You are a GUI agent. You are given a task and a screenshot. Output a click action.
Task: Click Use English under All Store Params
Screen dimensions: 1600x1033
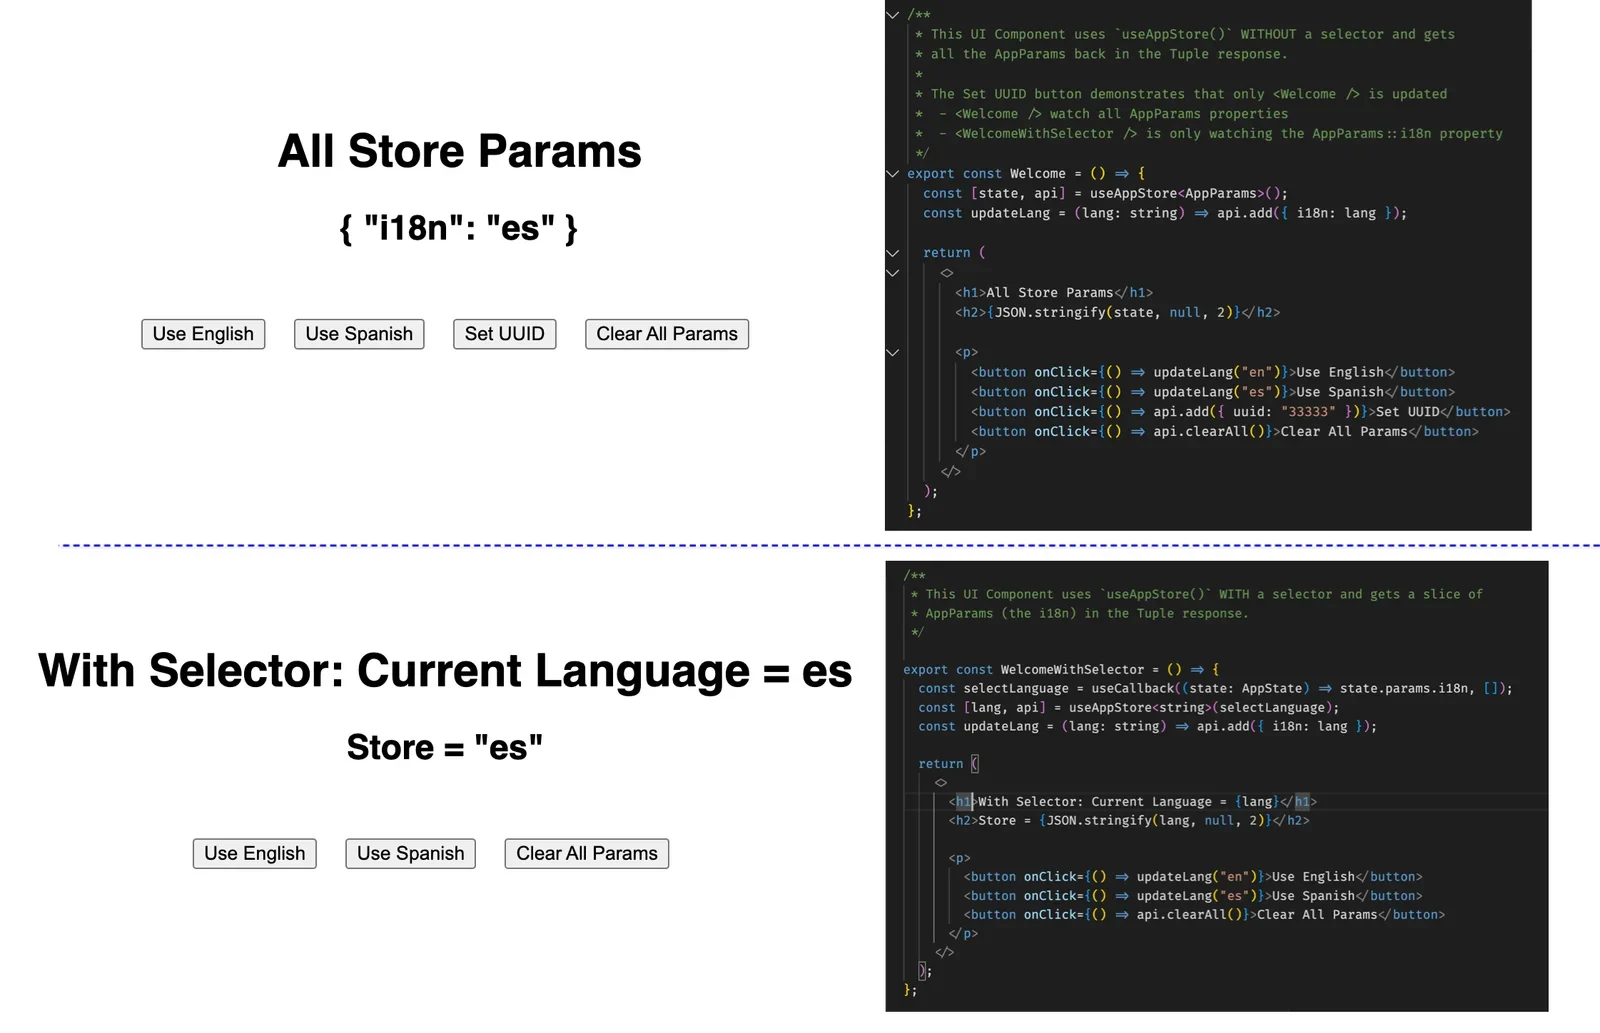(203, 334)
